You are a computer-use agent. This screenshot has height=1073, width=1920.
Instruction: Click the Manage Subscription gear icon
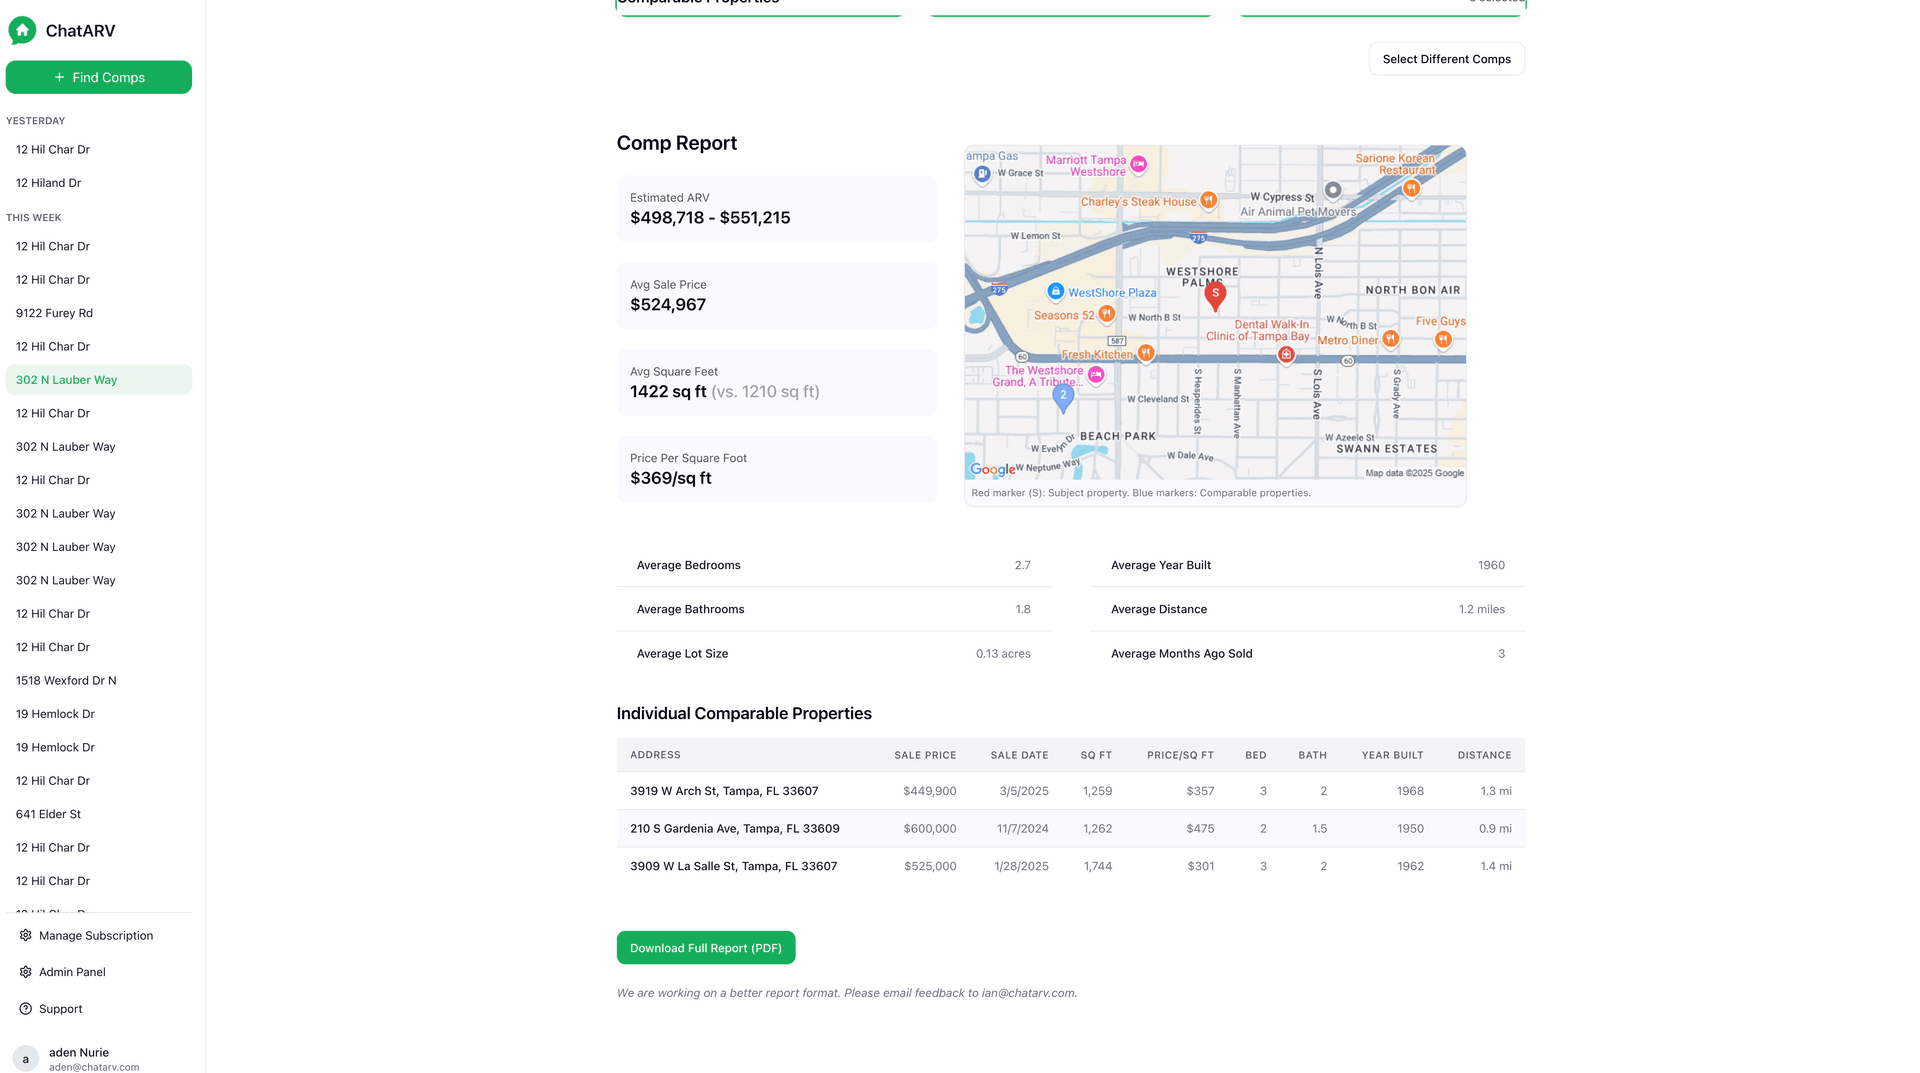point(26,936)
